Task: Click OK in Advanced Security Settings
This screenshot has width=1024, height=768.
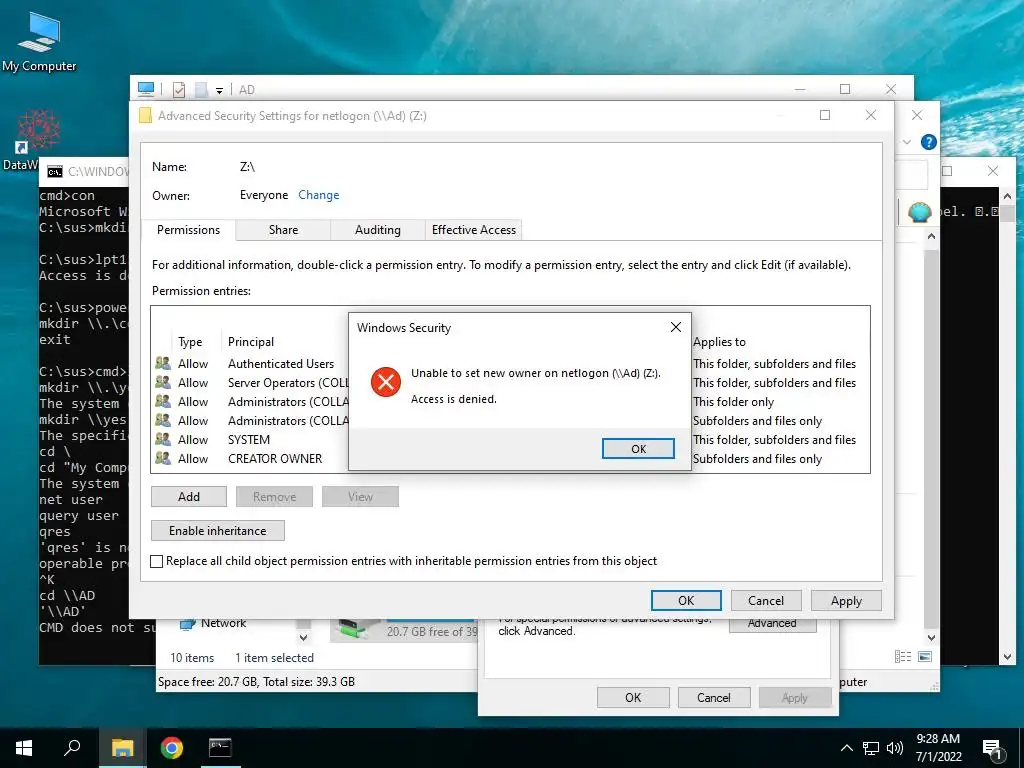Action: coord(686,600)
